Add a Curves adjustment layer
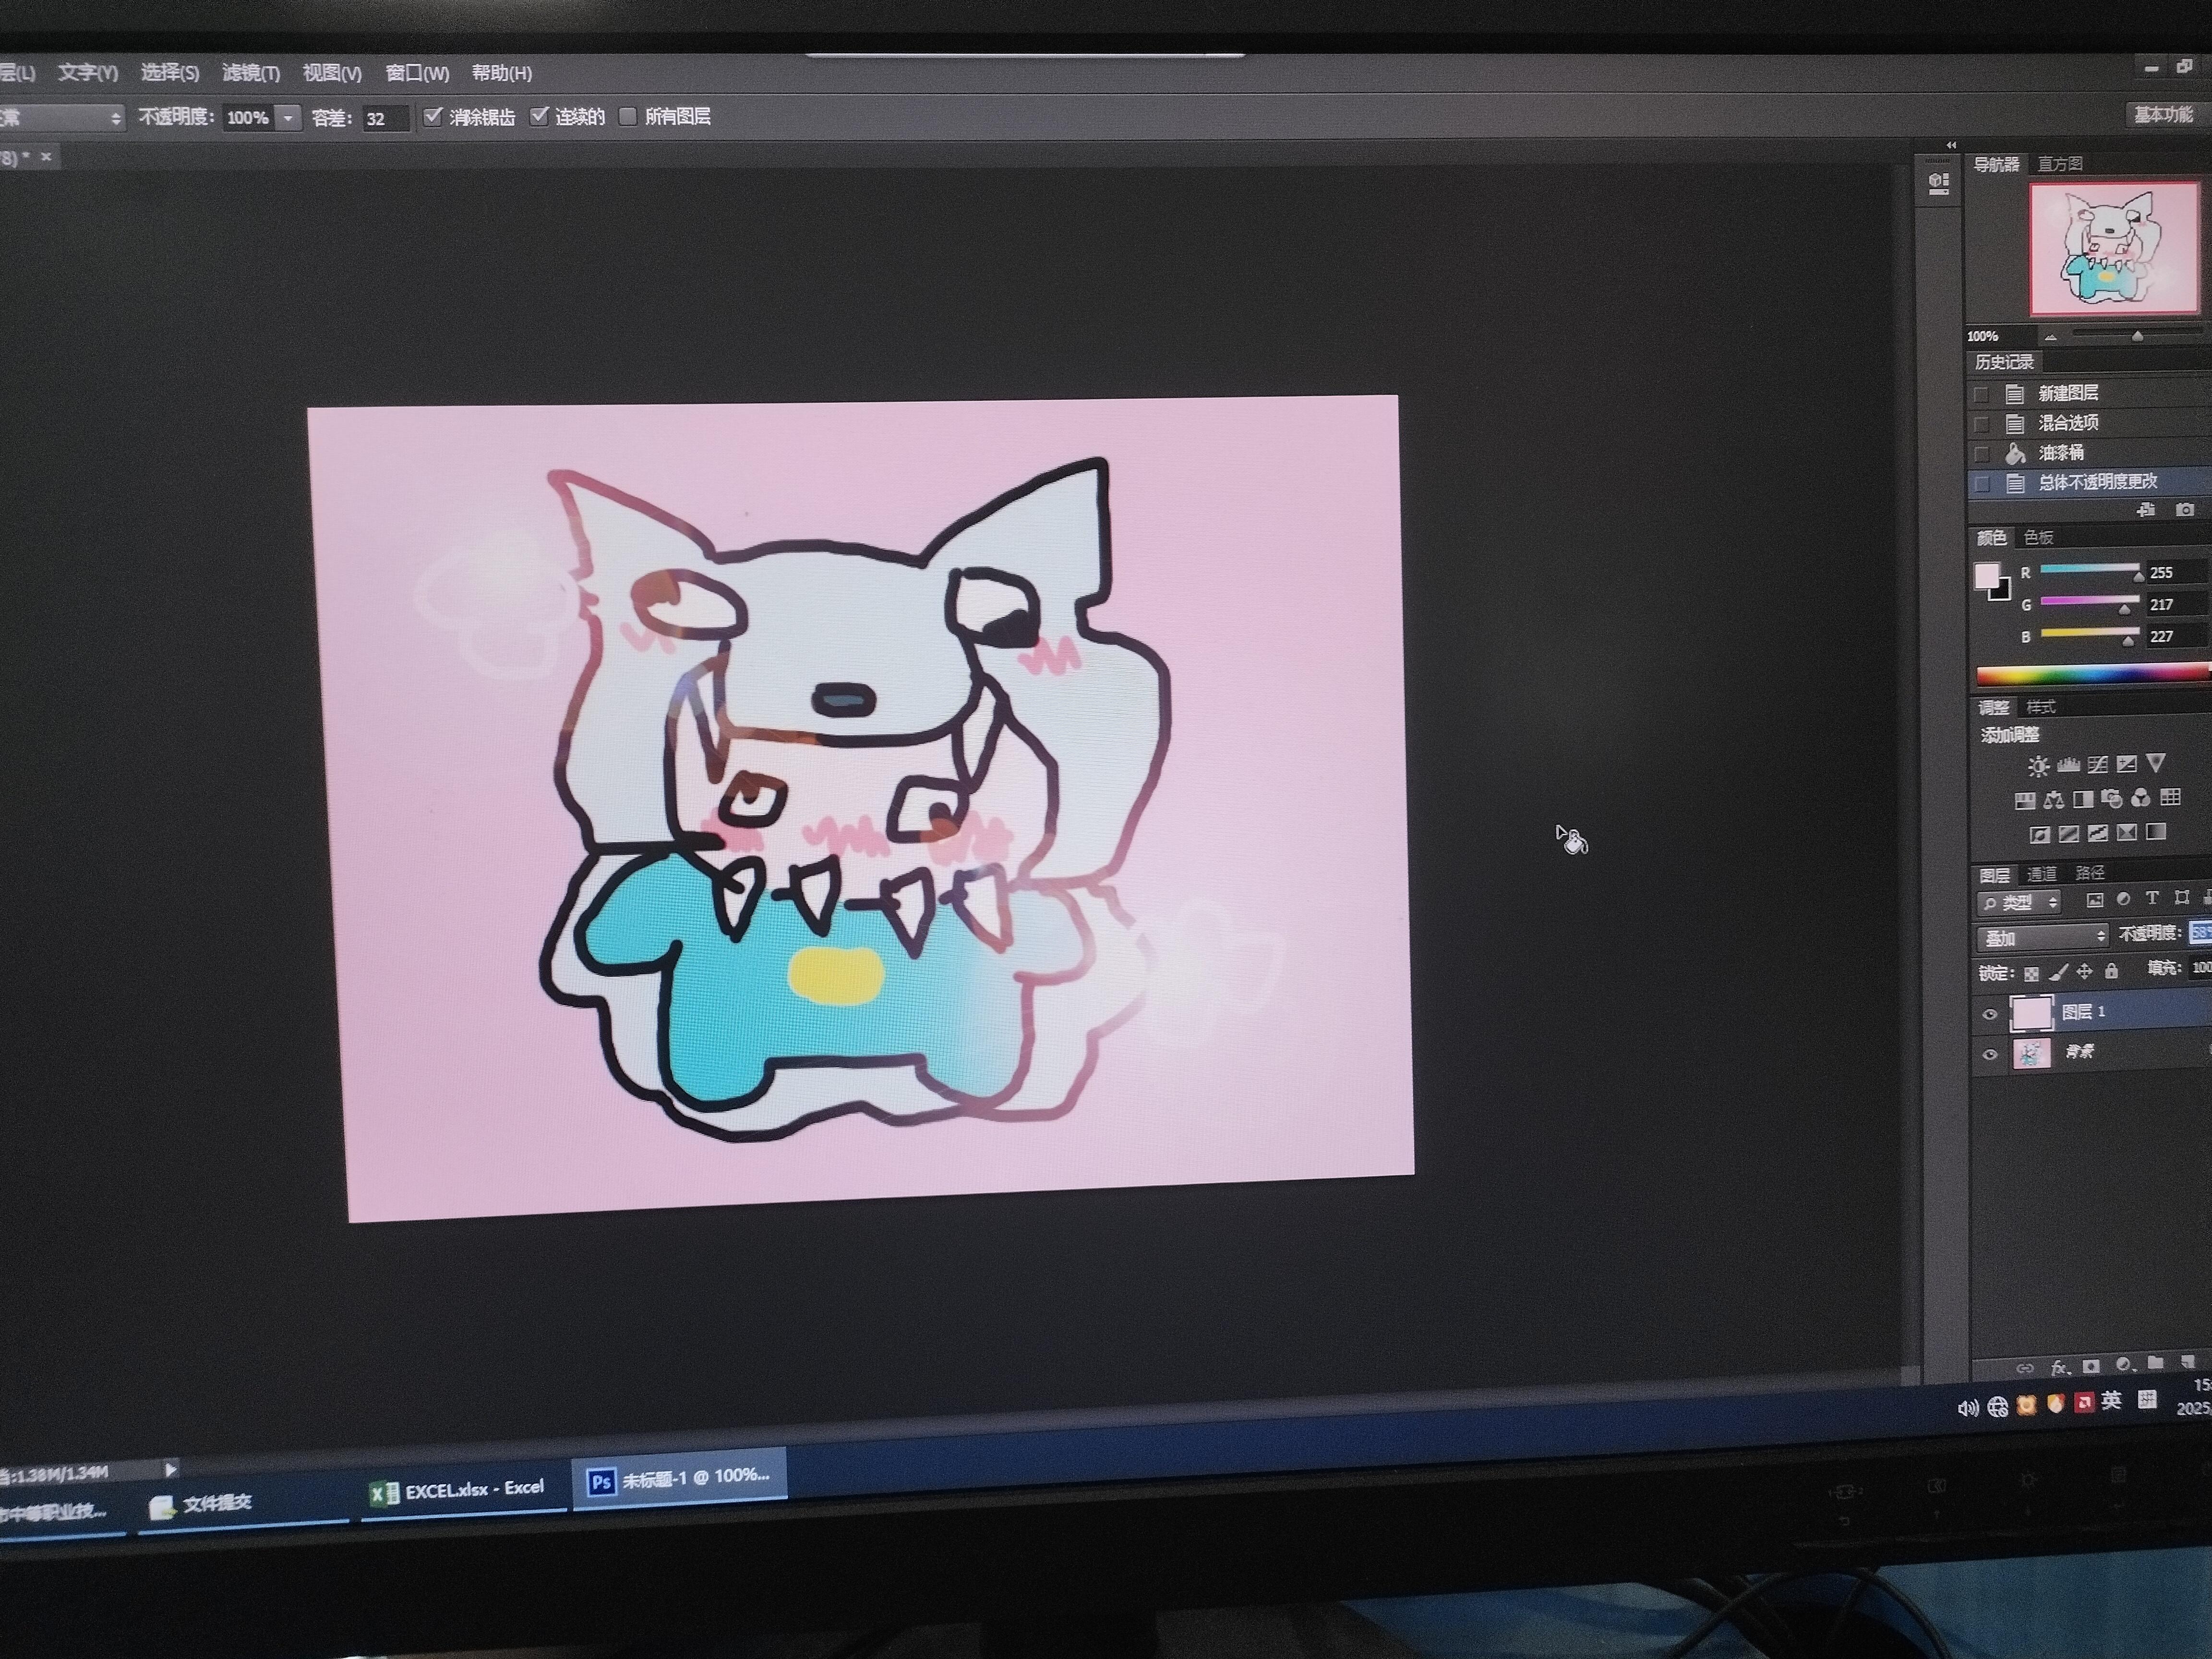2212x1659 pixels. (2098, 765)
